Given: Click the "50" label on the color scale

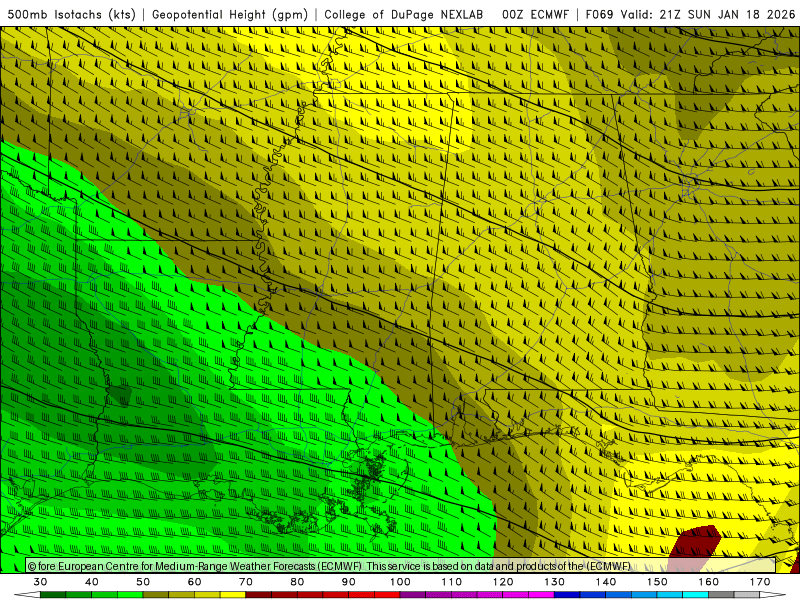Looking at the screenshot, I should [143, 582].
